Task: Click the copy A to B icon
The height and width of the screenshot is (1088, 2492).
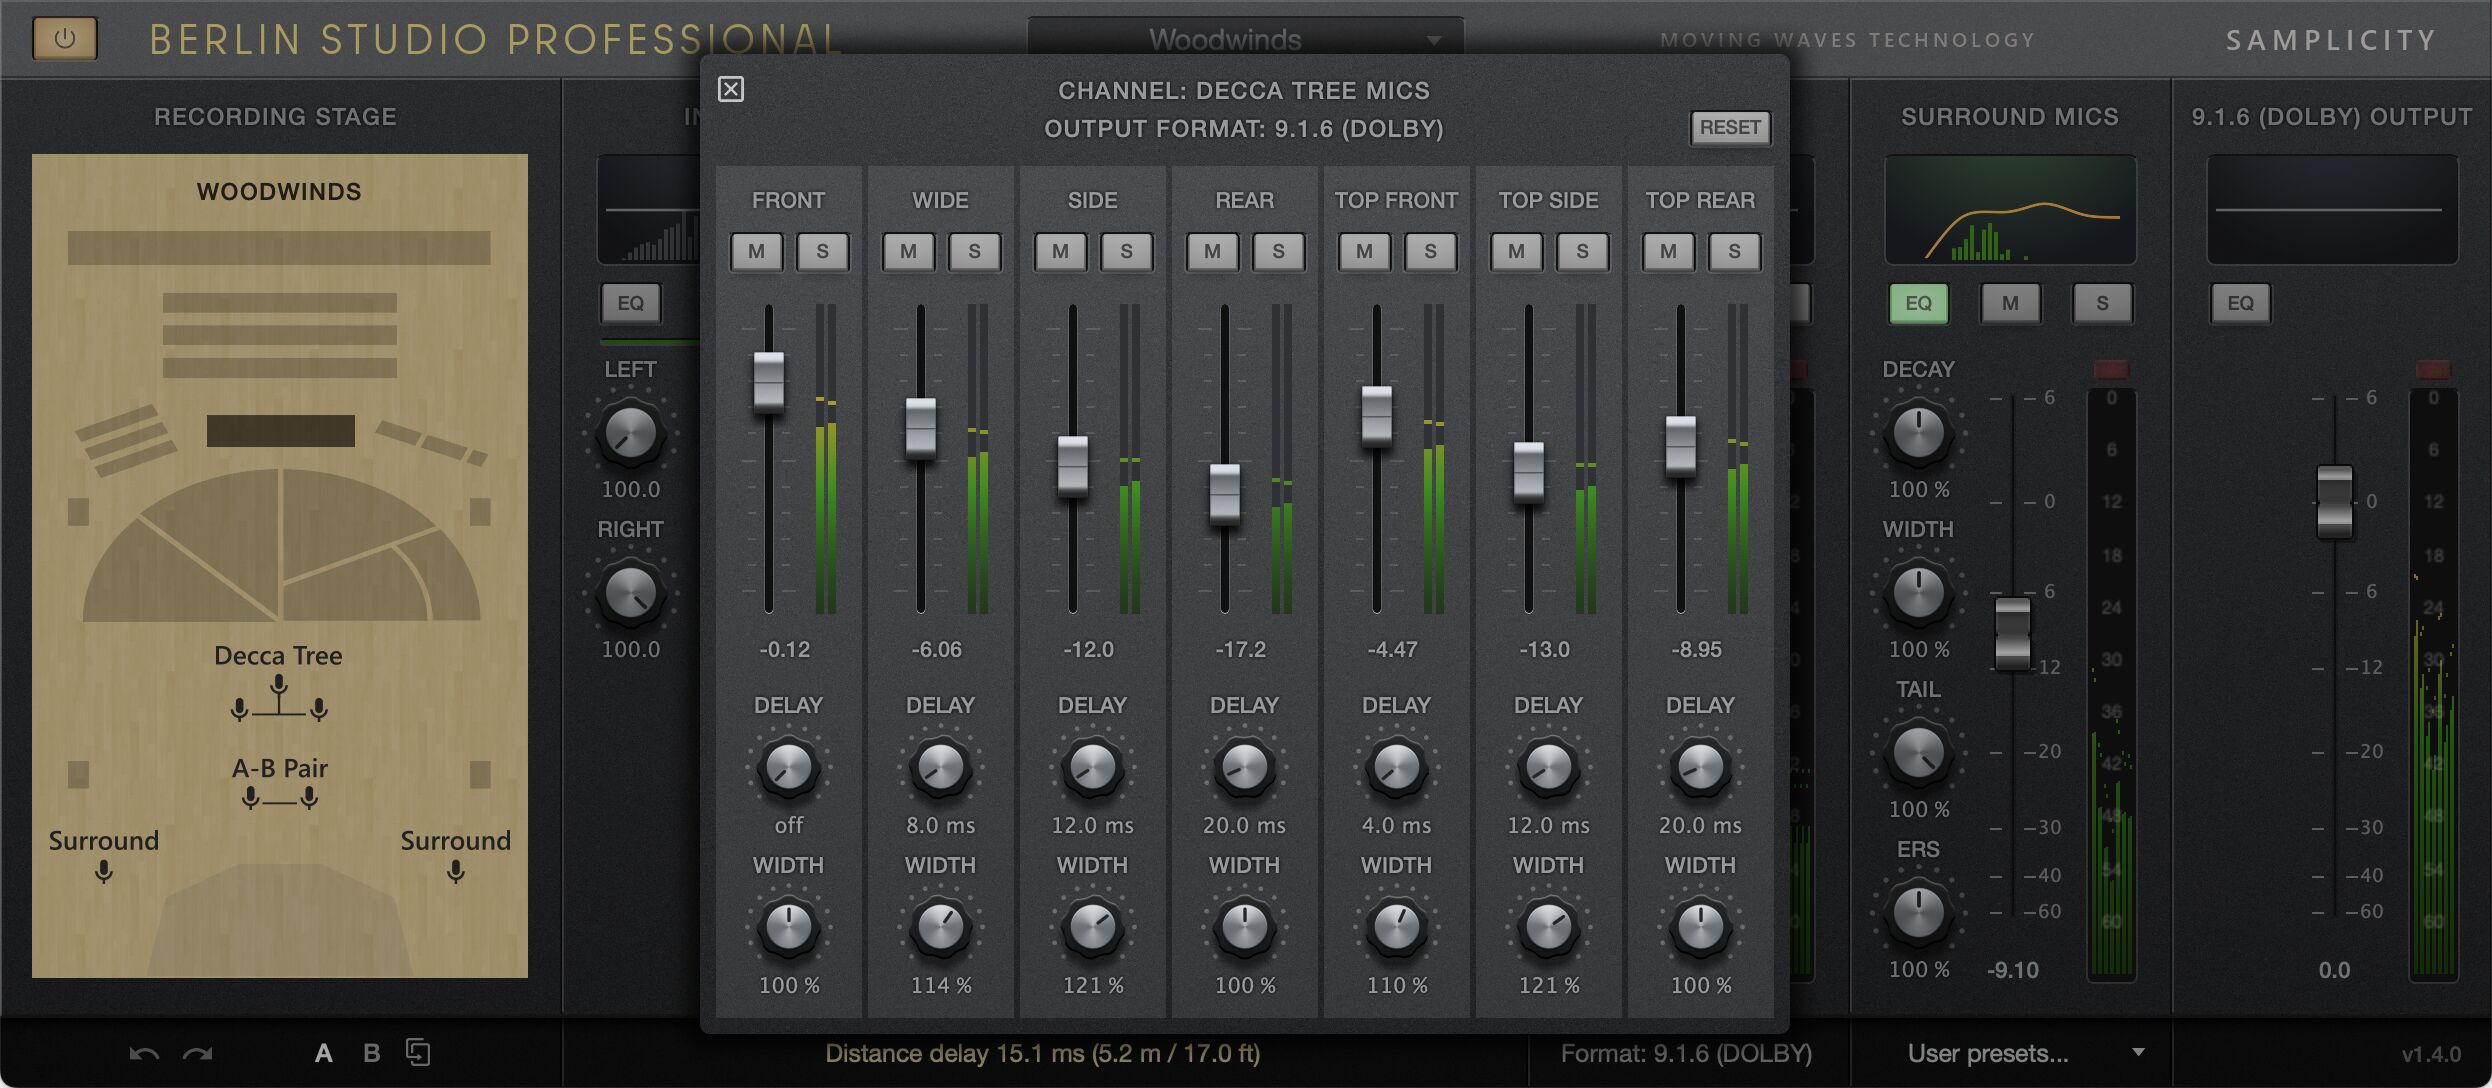Action: 418,1052
